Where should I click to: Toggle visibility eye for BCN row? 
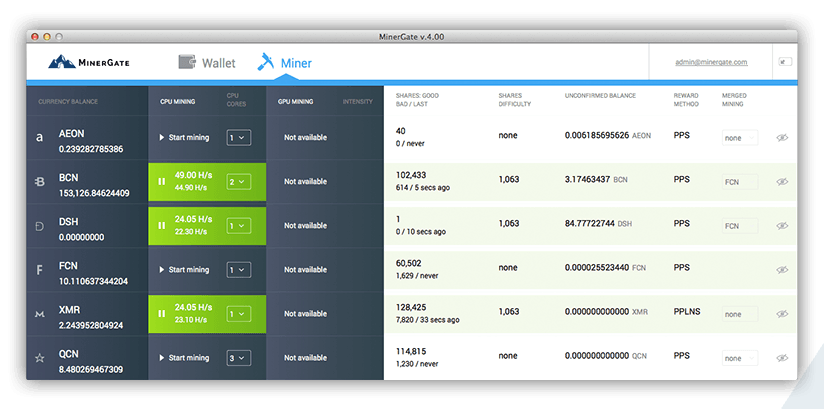pyautogui.click(x=782, y=182)
